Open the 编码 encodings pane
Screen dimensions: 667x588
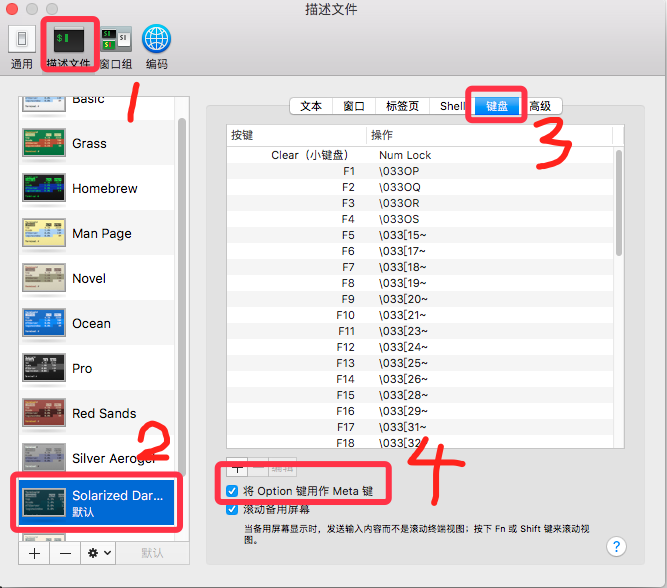157,47
